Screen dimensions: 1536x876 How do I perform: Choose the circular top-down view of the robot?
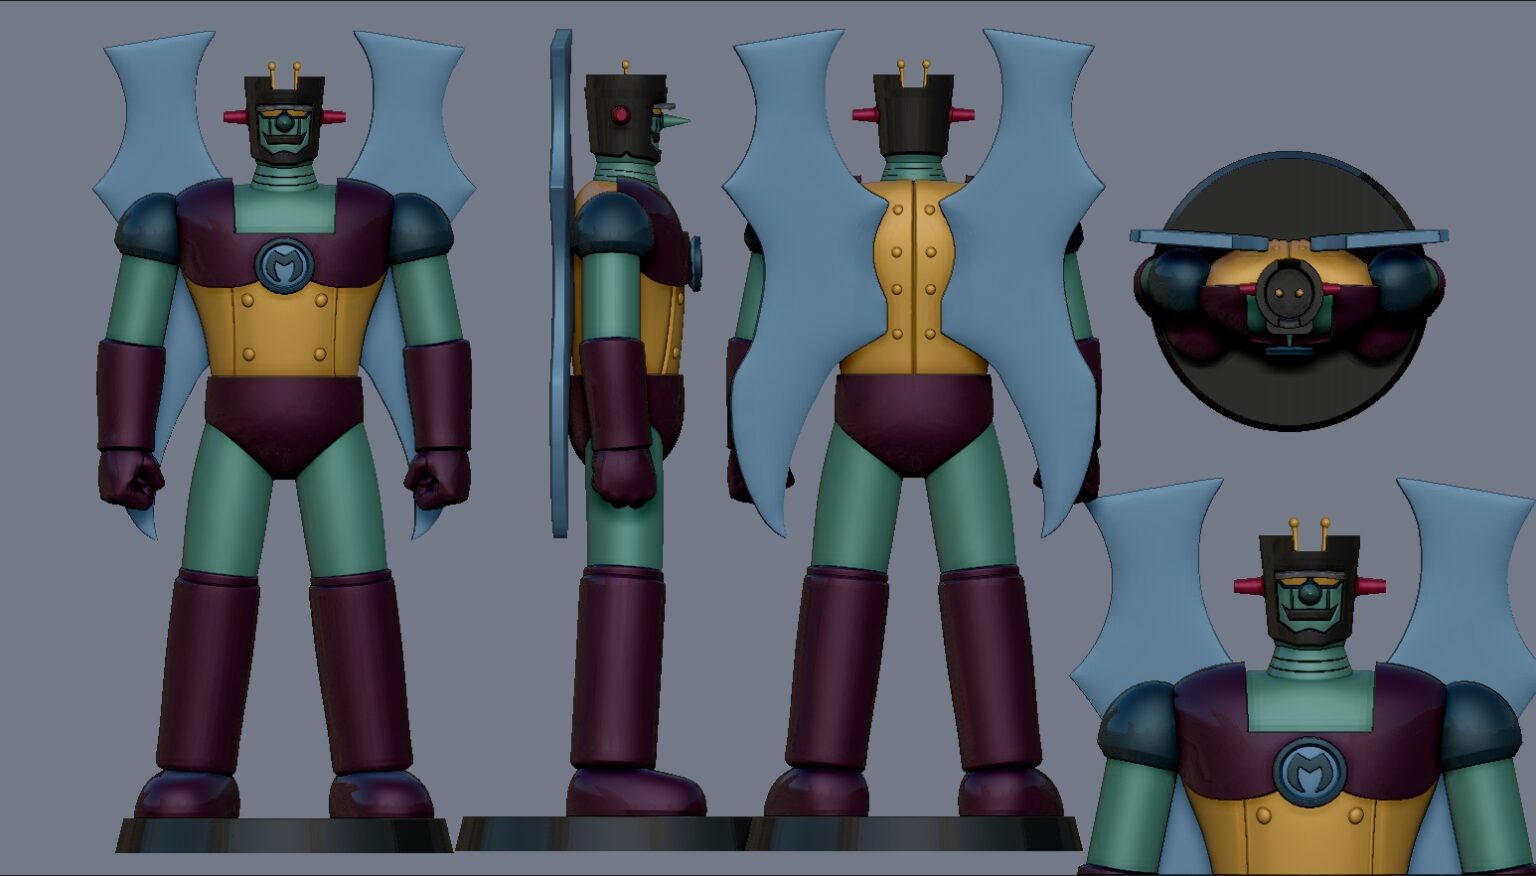pos(1289,292)
